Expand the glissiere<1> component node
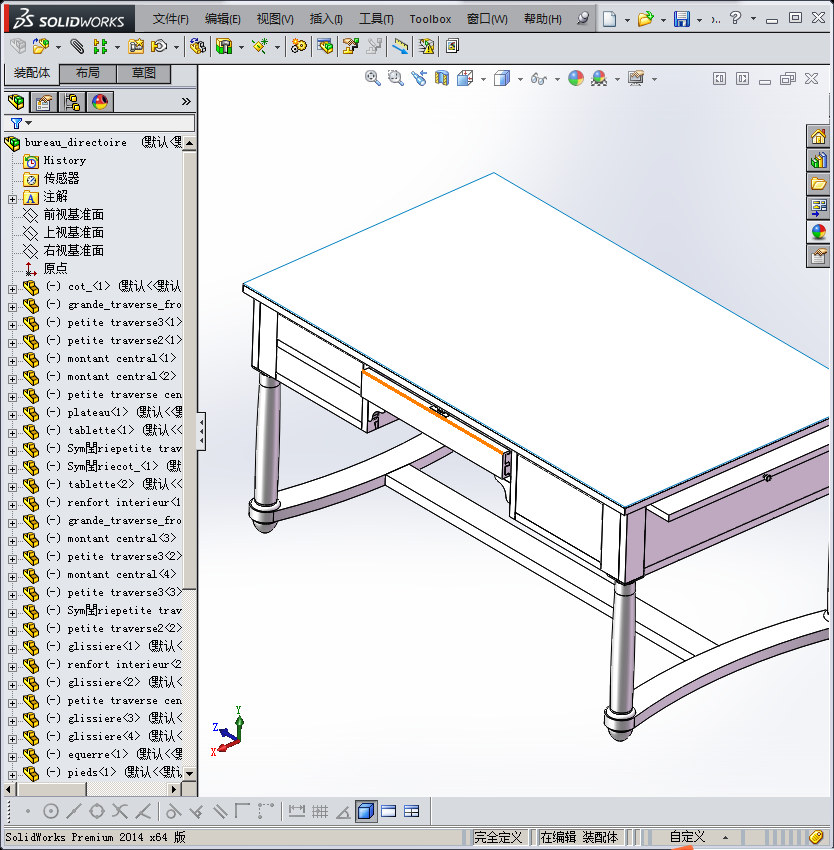 click(12, 649)
